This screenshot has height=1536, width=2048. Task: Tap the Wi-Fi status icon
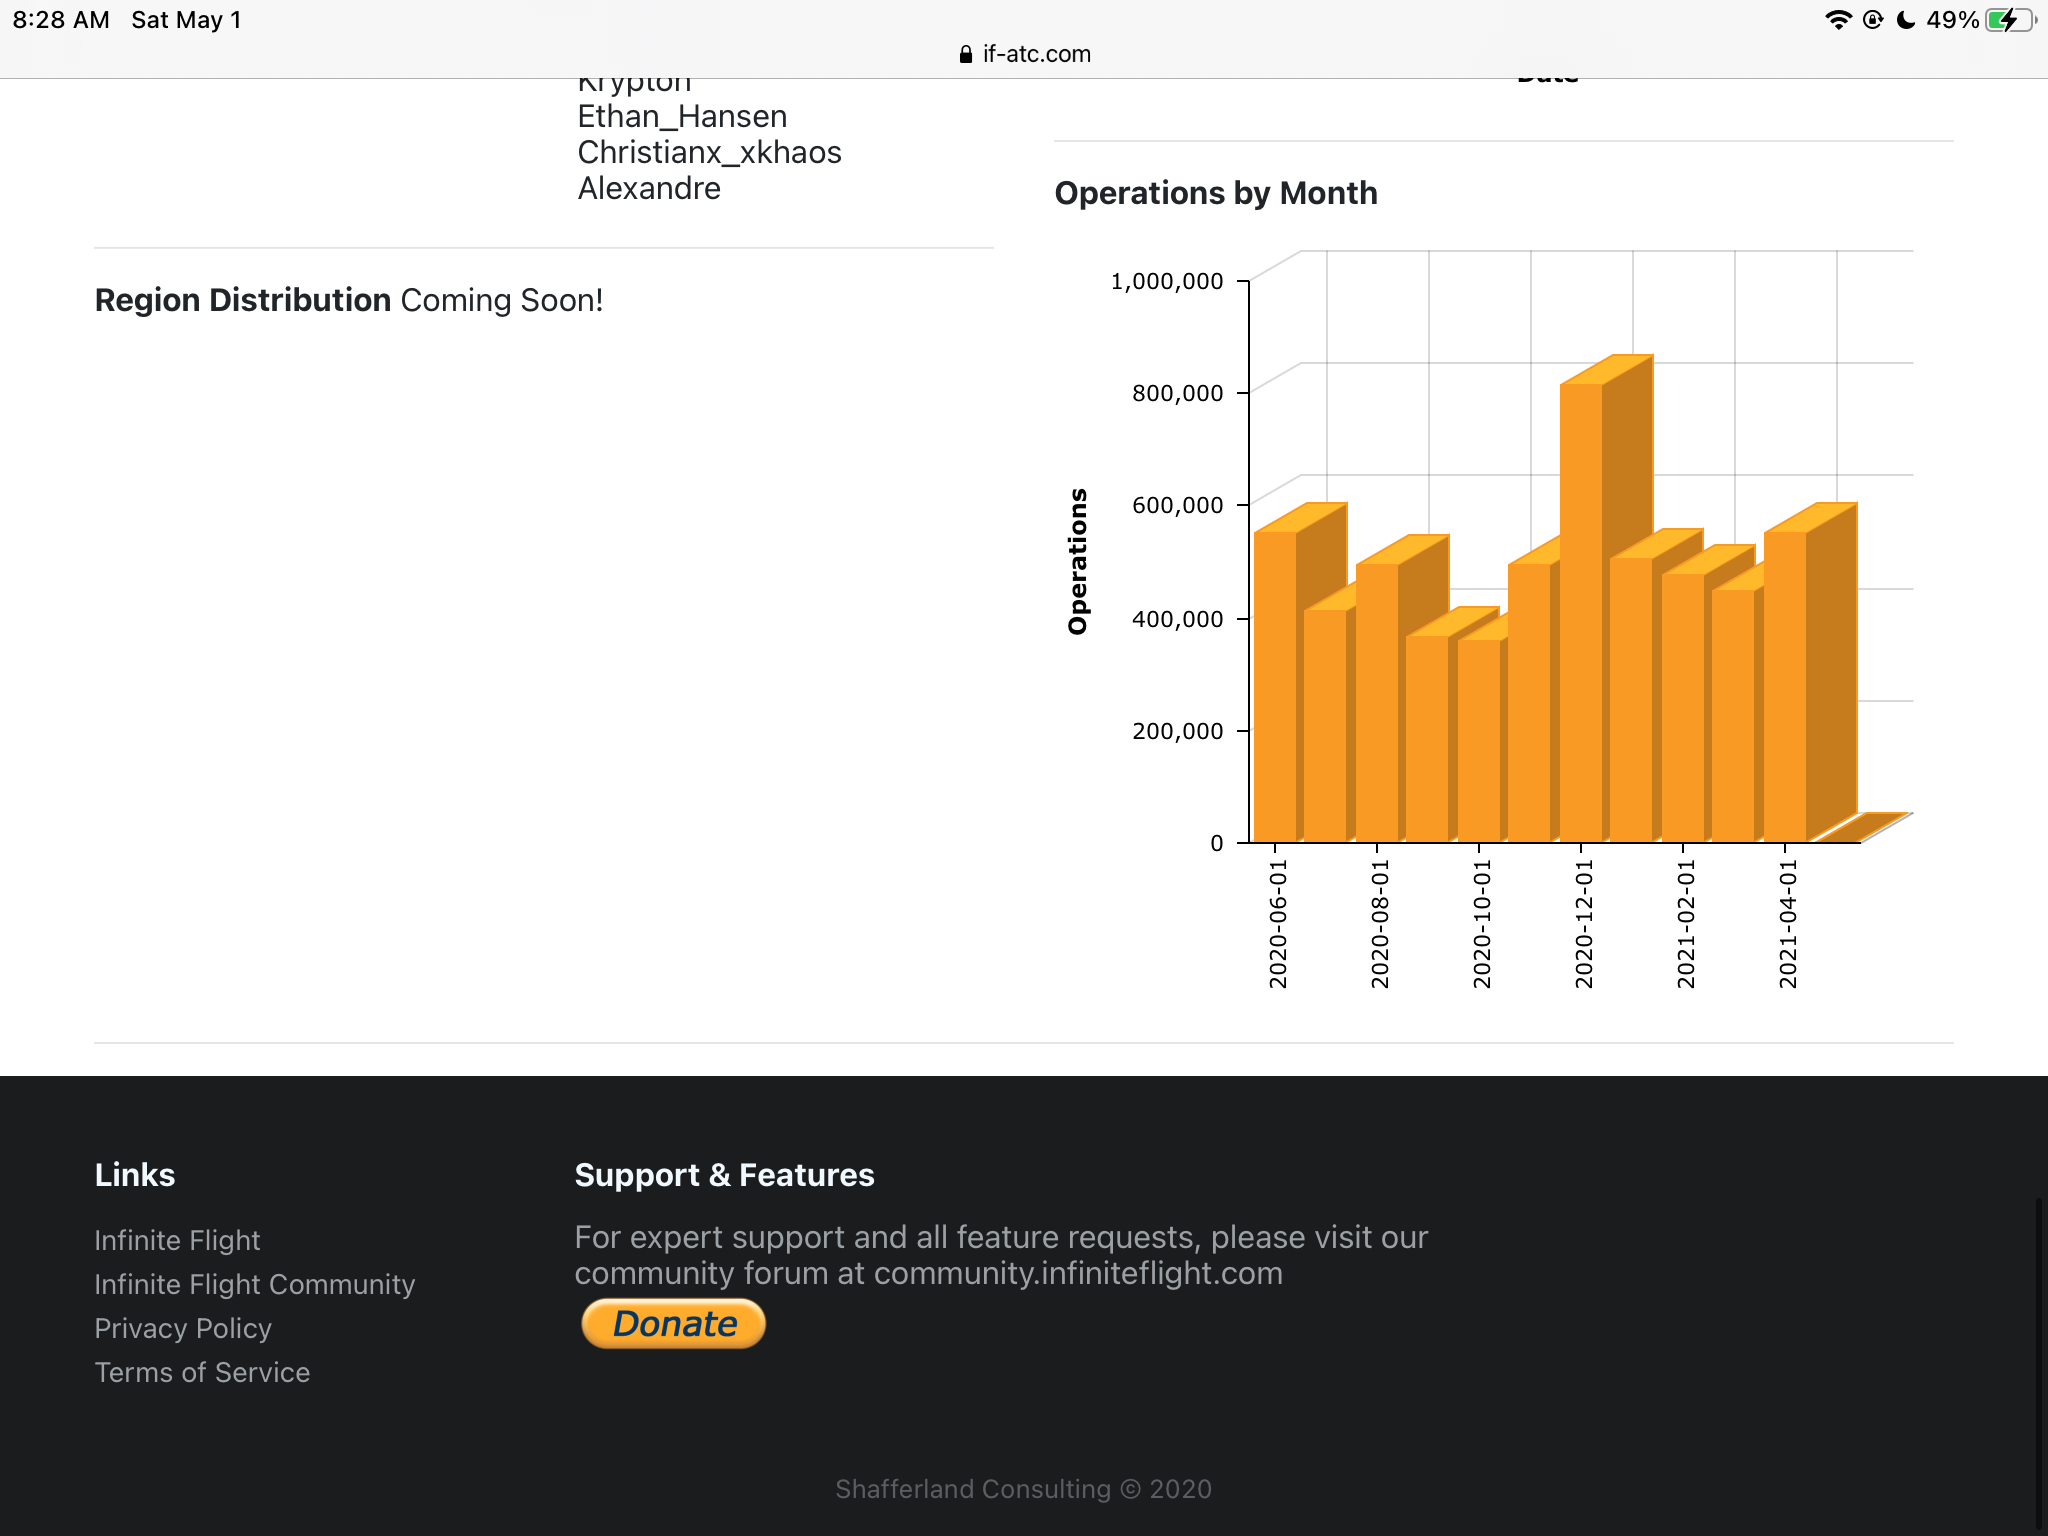[1838, 20]
